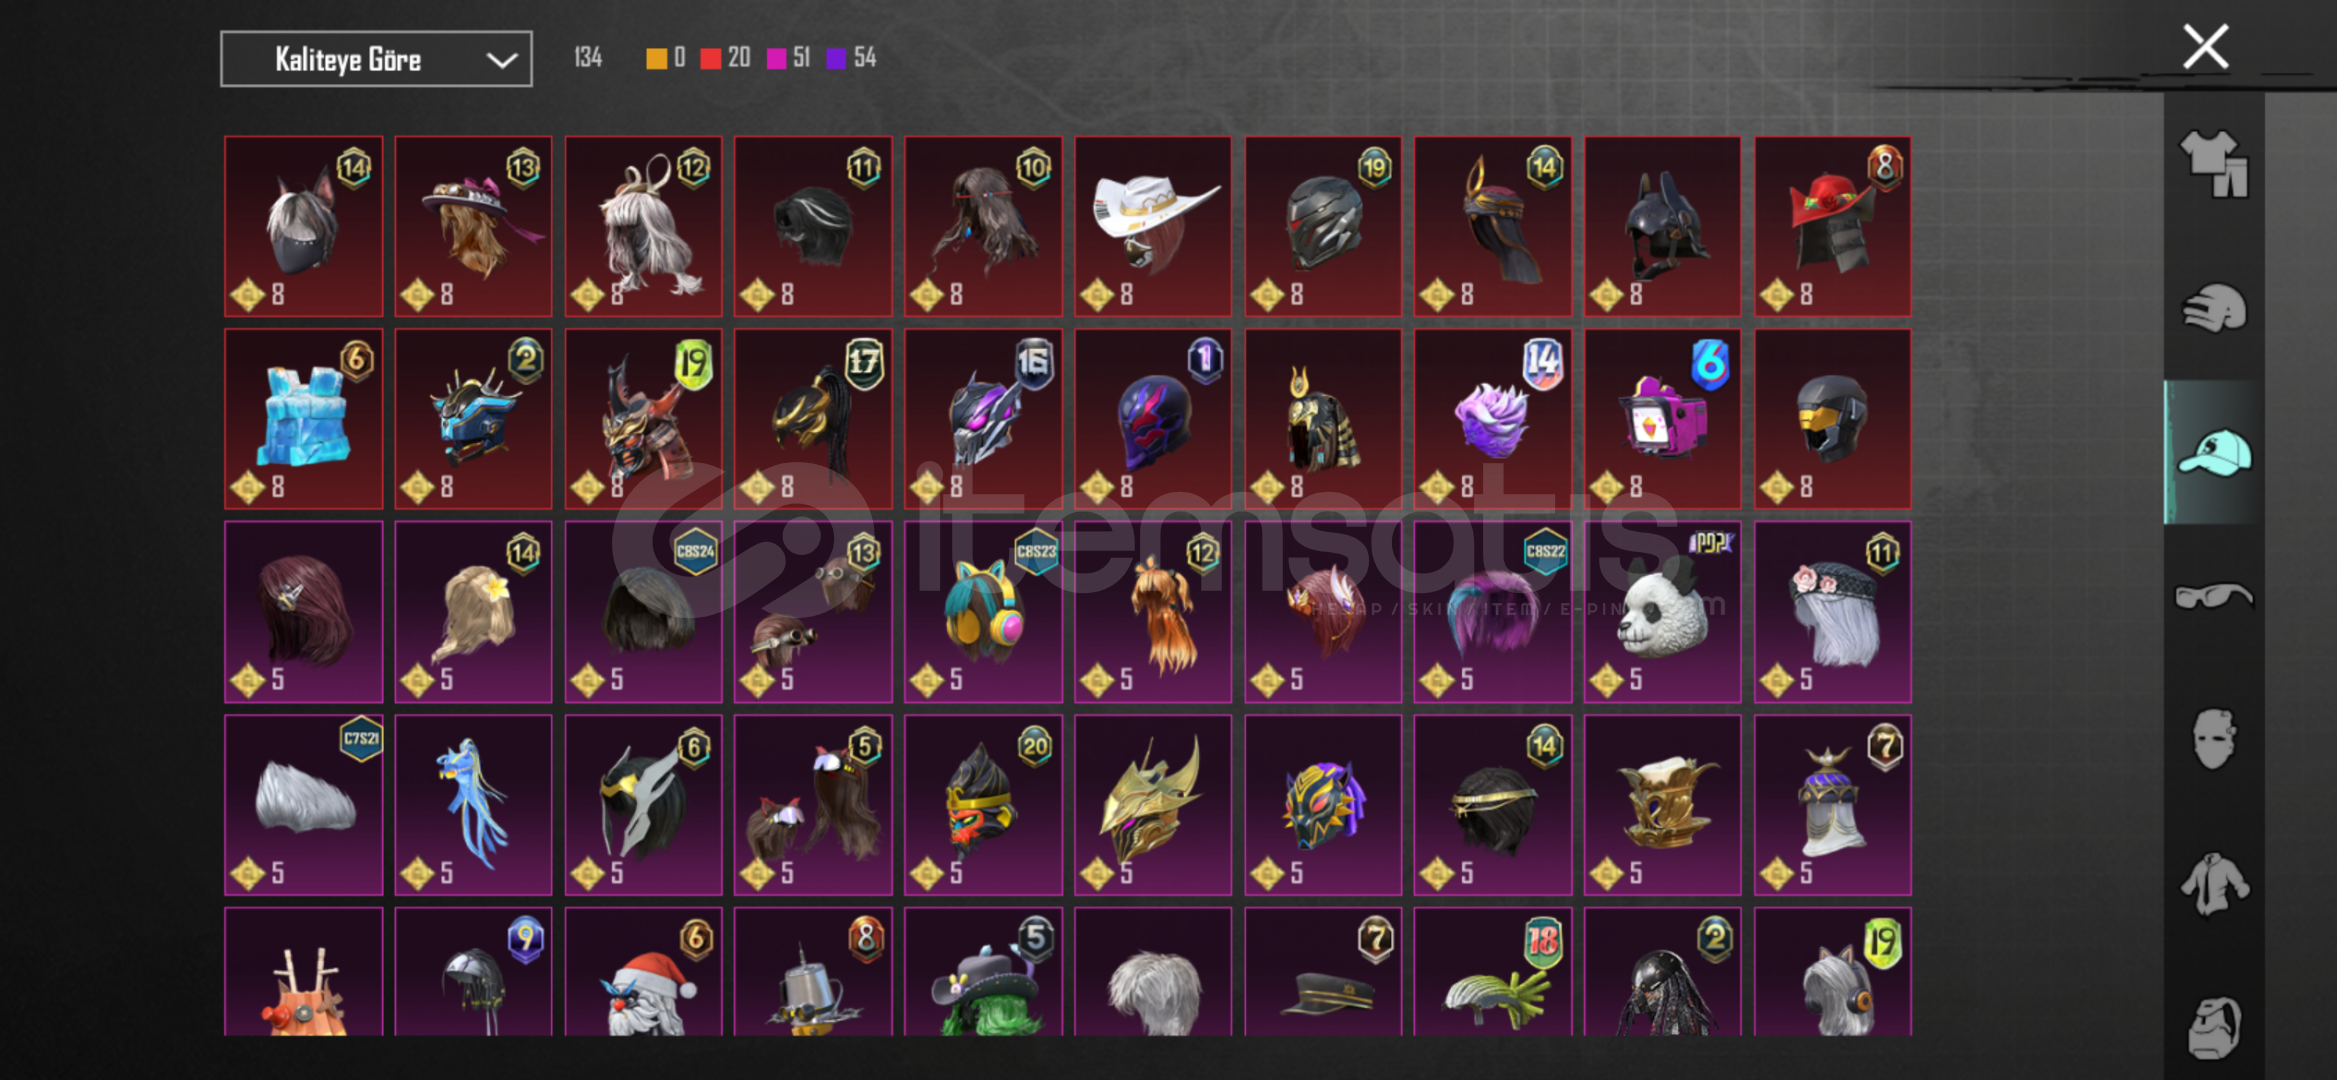Filter by the purple quality swatch
This screenshot has height=1080, width=2337.
pyautogui.click(x=836, y=58)
